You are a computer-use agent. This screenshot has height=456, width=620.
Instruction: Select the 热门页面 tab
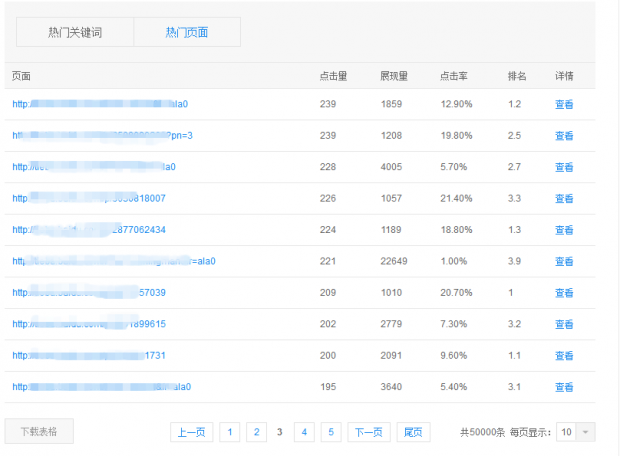[x=187, y=32]
